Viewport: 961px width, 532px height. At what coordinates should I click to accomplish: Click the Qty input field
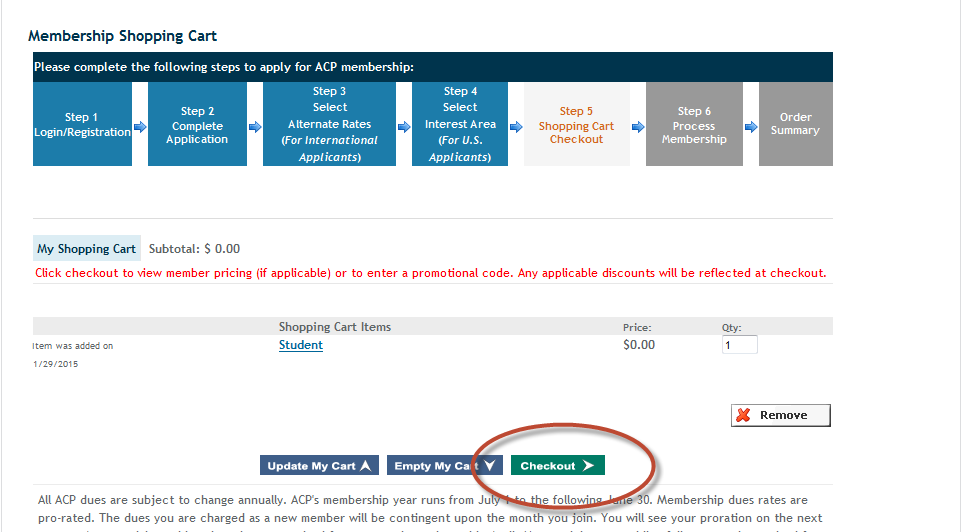[x=739, y=345]
